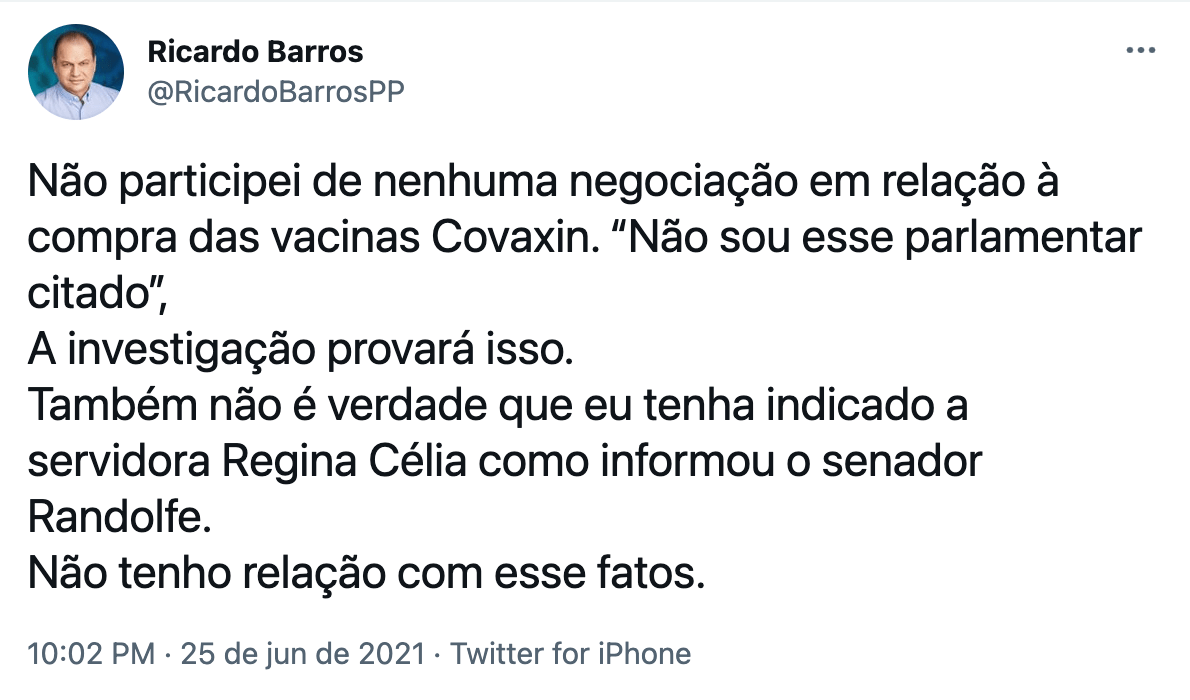Click the @RicardoBarrosPP handle

click(x=276, y=91)
